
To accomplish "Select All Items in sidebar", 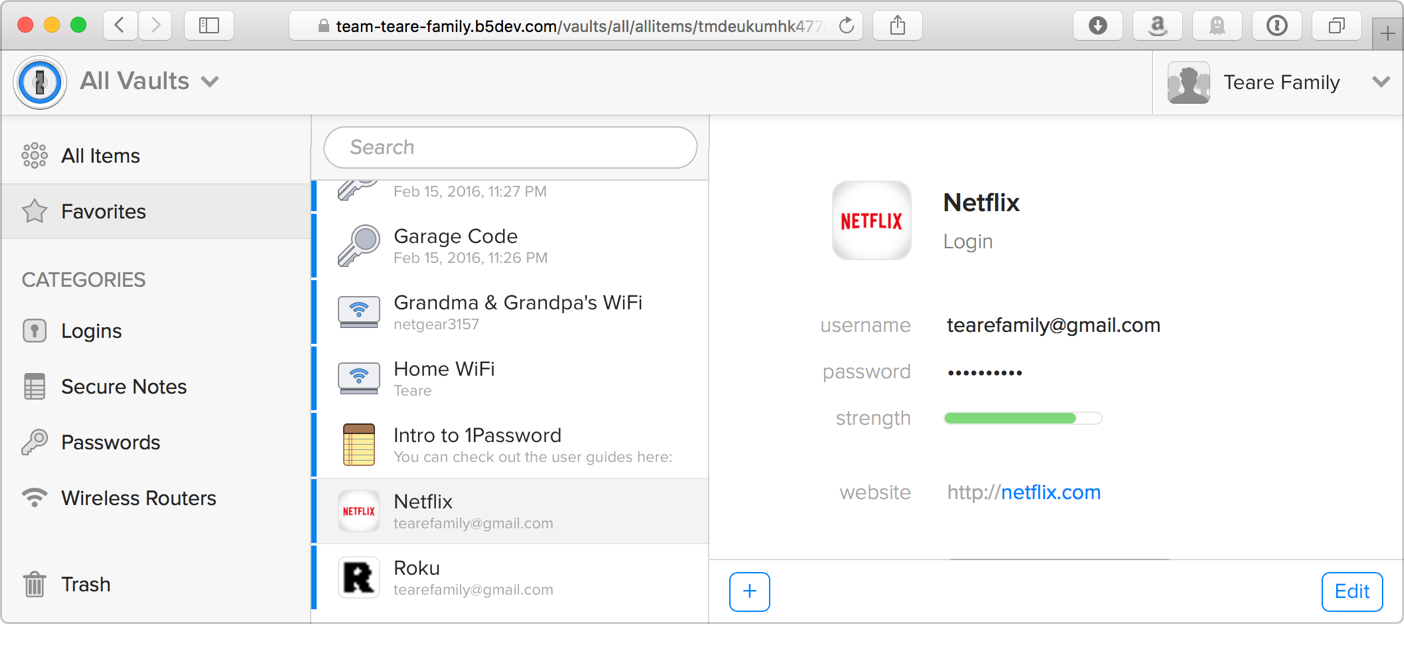I will [156, 155].
